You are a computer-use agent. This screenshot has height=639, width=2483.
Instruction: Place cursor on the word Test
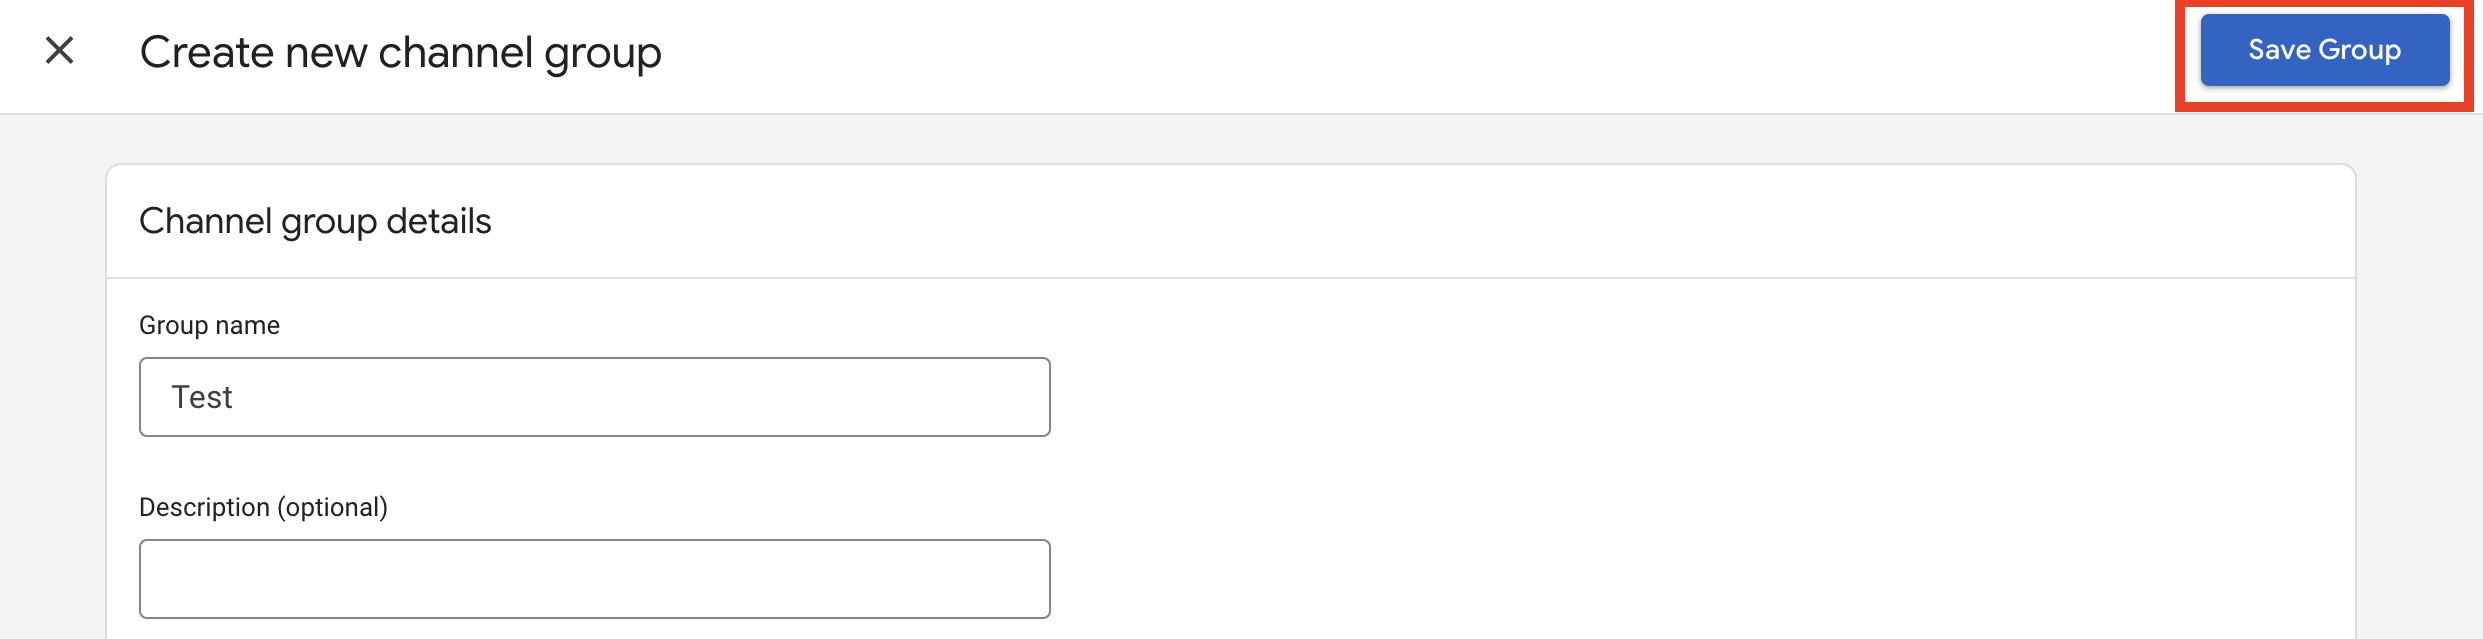click(x=202, y=397)
